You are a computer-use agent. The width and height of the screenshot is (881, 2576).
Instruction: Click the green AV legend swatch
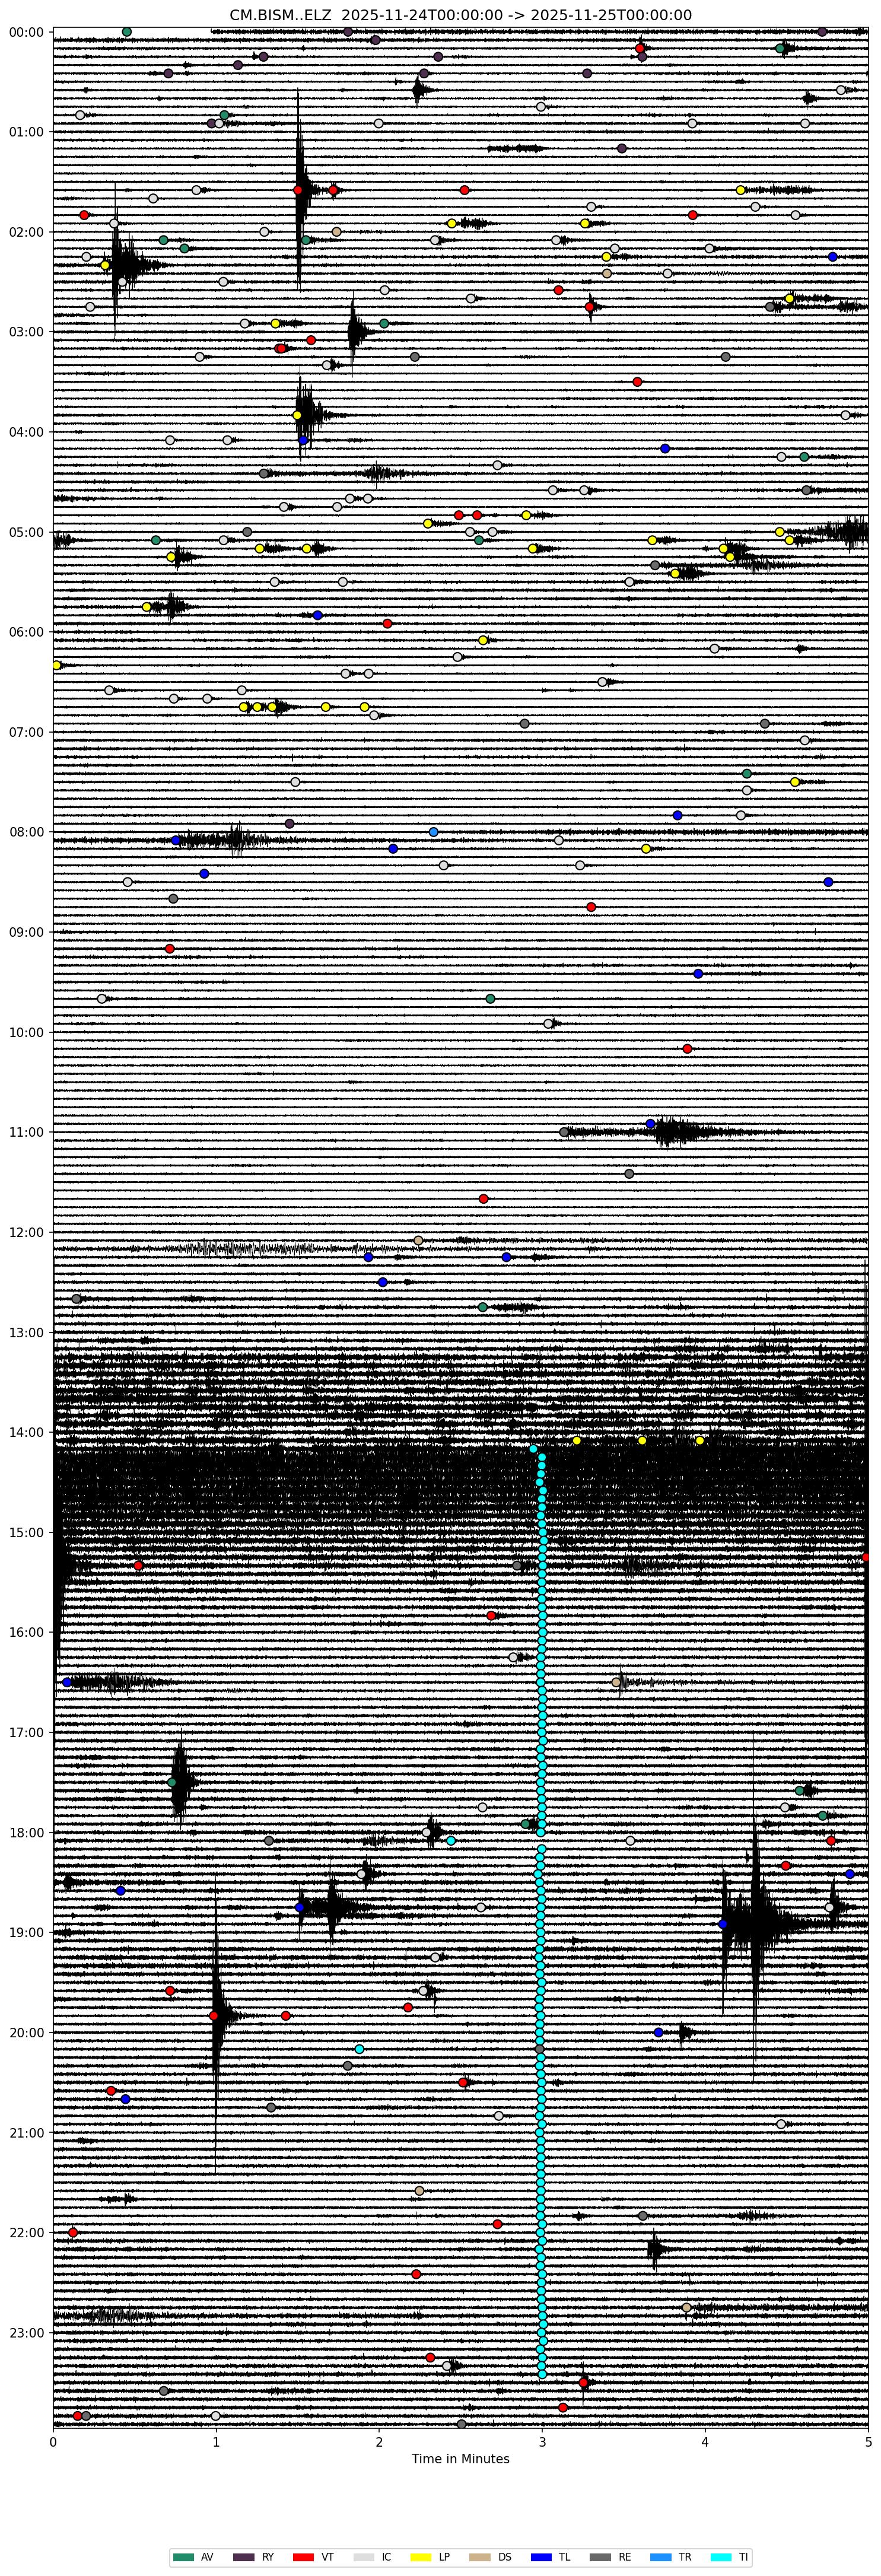coord(184,2557)
